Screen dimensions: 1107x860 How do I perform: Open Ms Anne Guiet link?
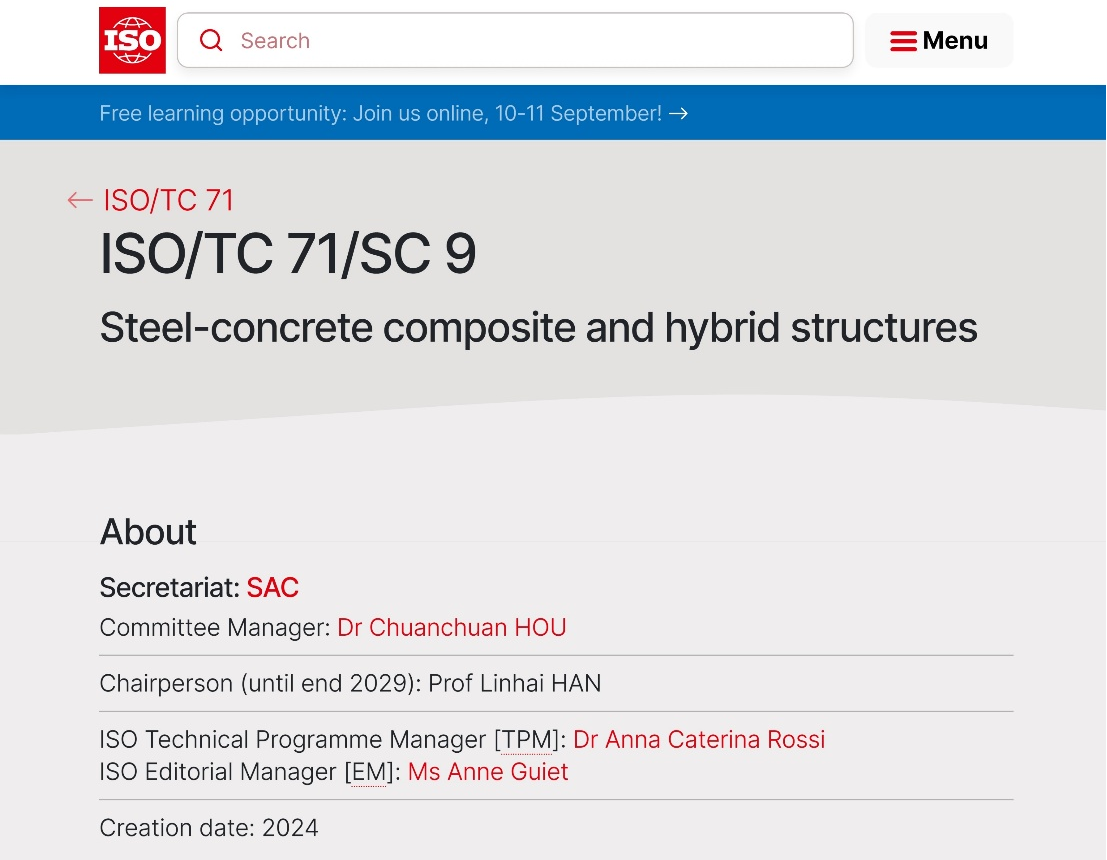(x=488, y=772)
